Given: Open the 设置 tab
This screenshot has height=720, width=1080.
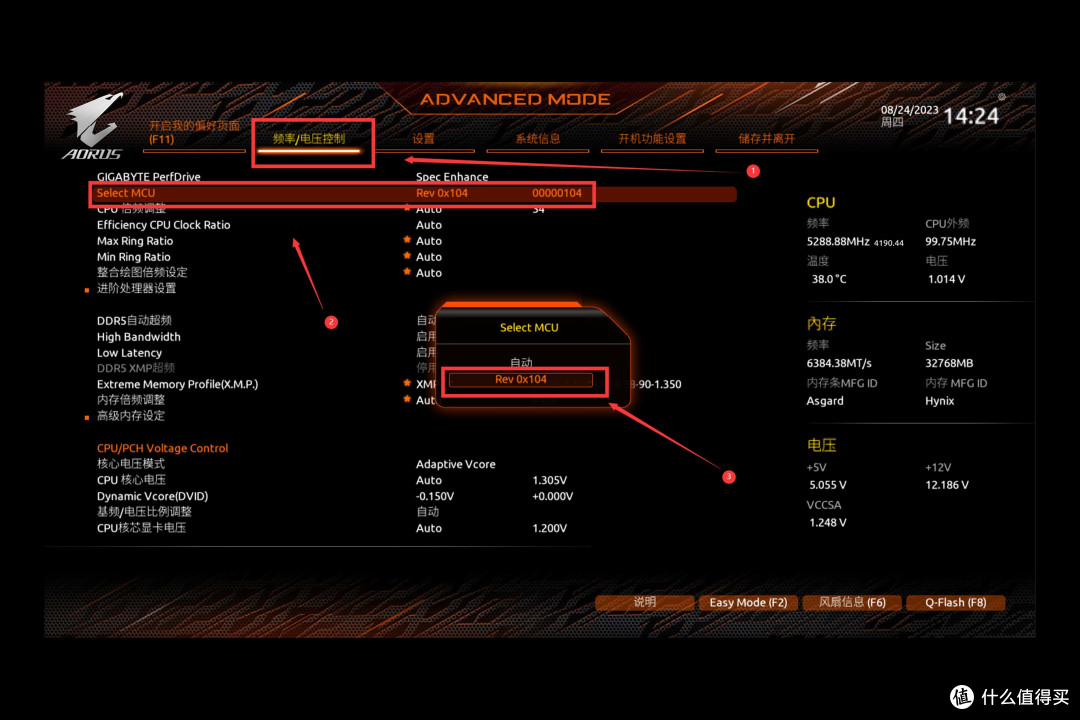Looking at the screenshot, I should (x=424, y=138).
